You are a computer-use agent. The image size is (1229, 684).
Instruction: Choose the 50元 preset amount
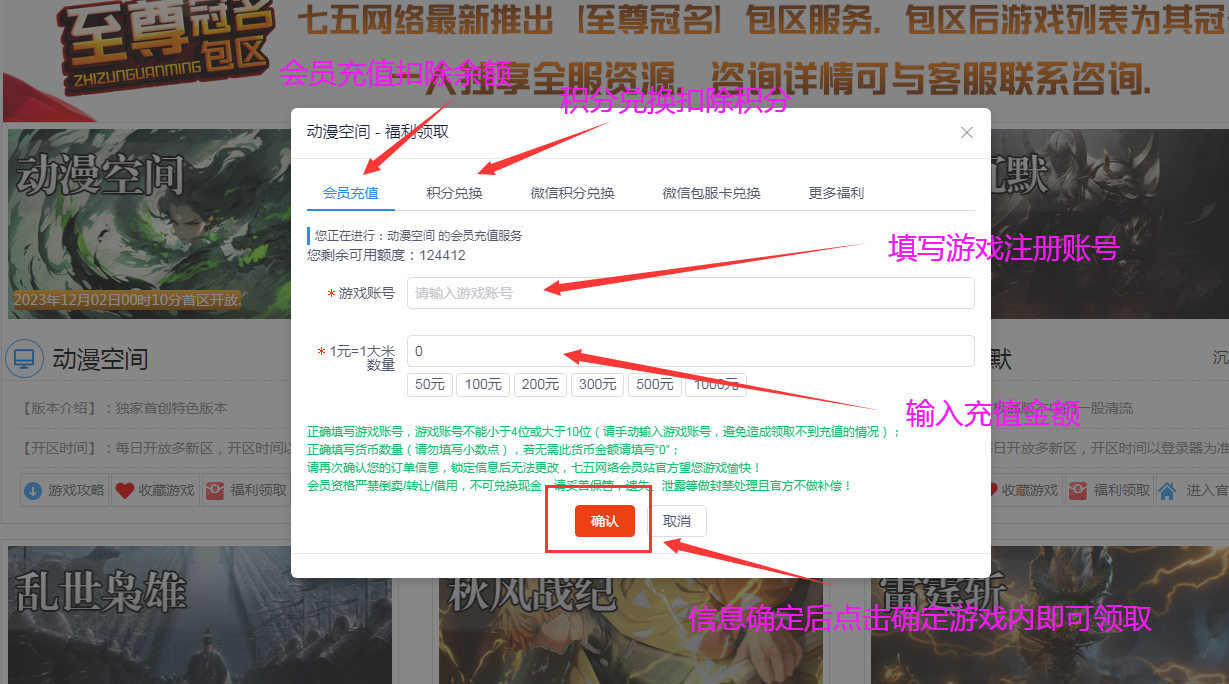coord(430,385)
